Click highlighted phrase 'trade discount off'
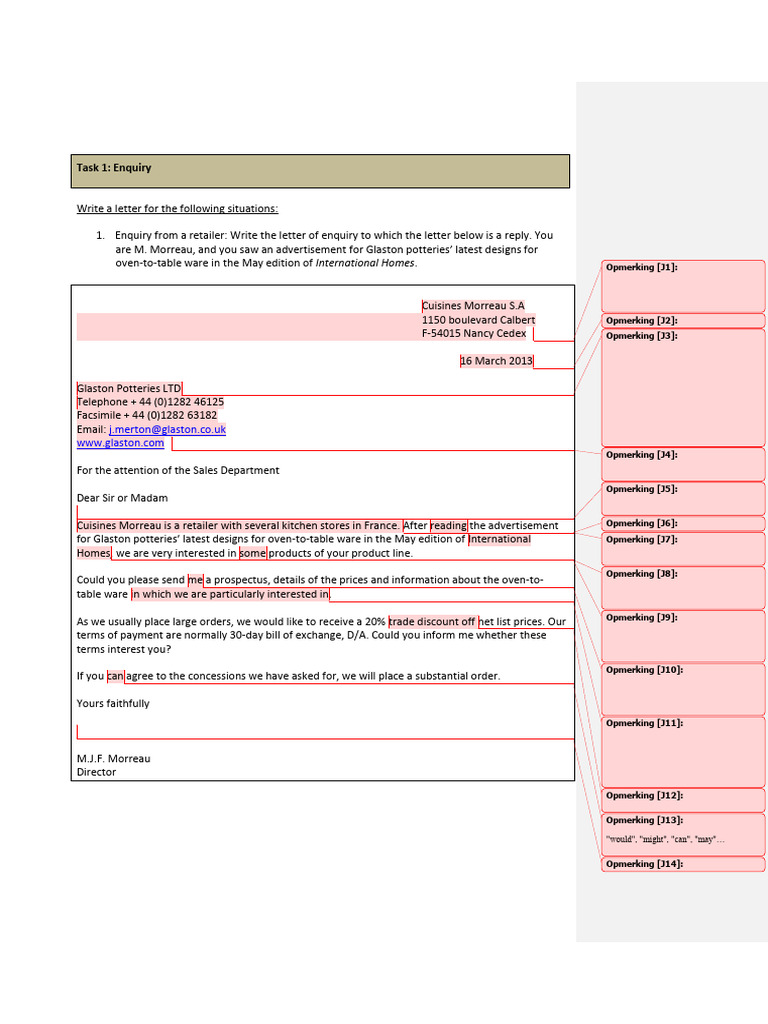Viewport: 768px width, 1024px height. (x=432, y=622)
